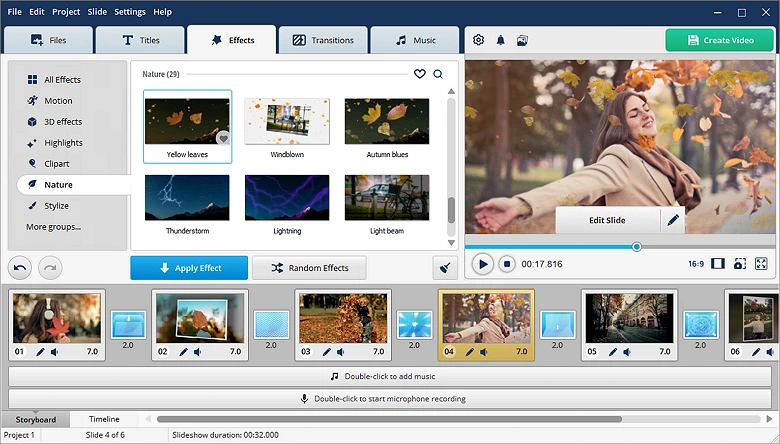Click the preview playback progress slider handle
Image resolution: width=780 pixels, height=444 pixels.
point(637,247)
